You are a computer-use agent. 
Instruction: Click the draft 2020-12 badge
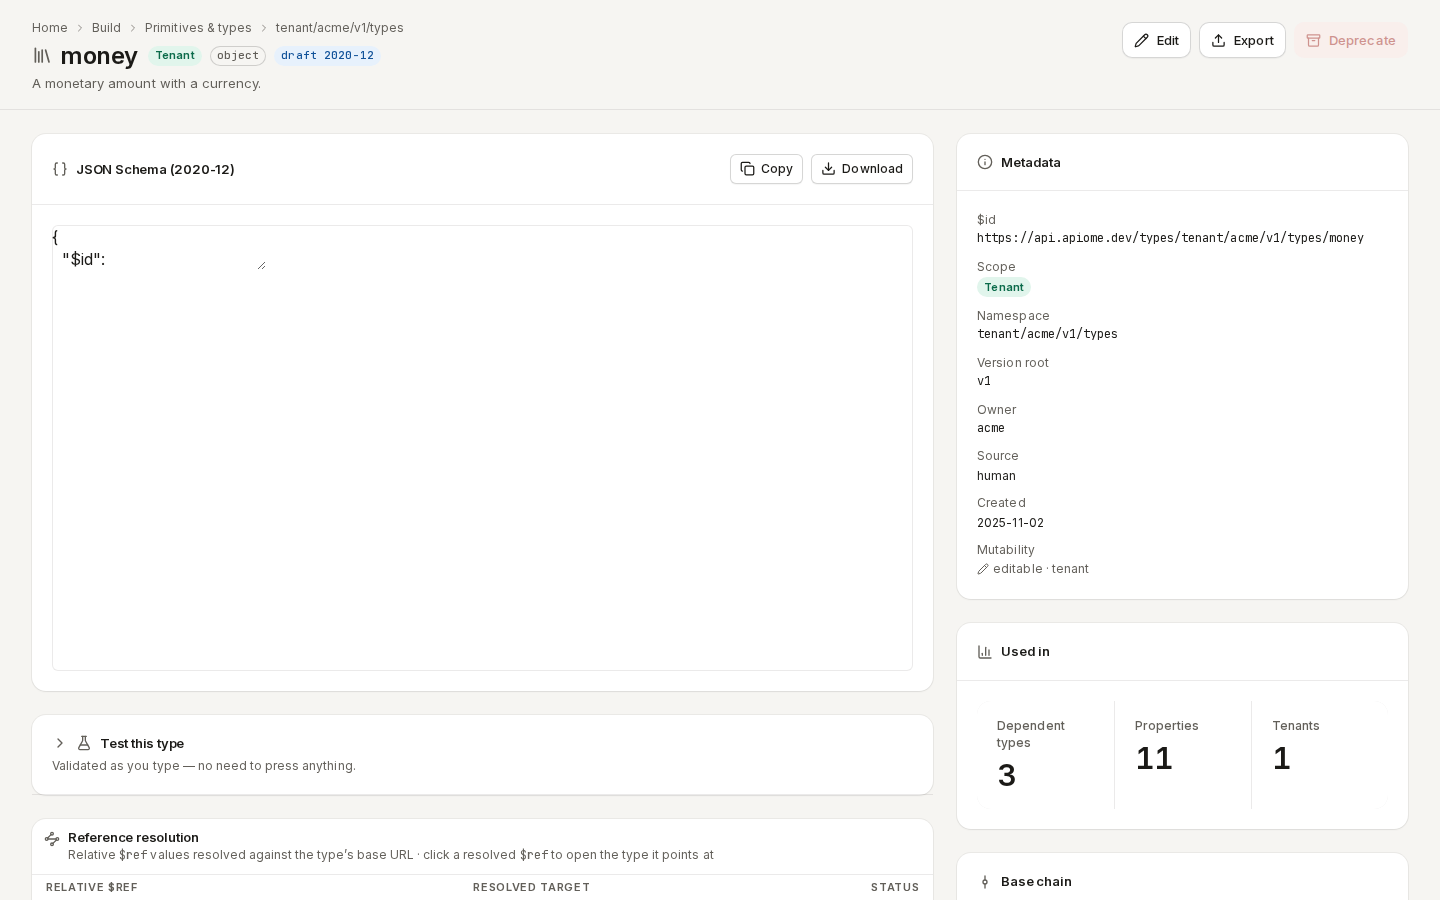[327, 56]
